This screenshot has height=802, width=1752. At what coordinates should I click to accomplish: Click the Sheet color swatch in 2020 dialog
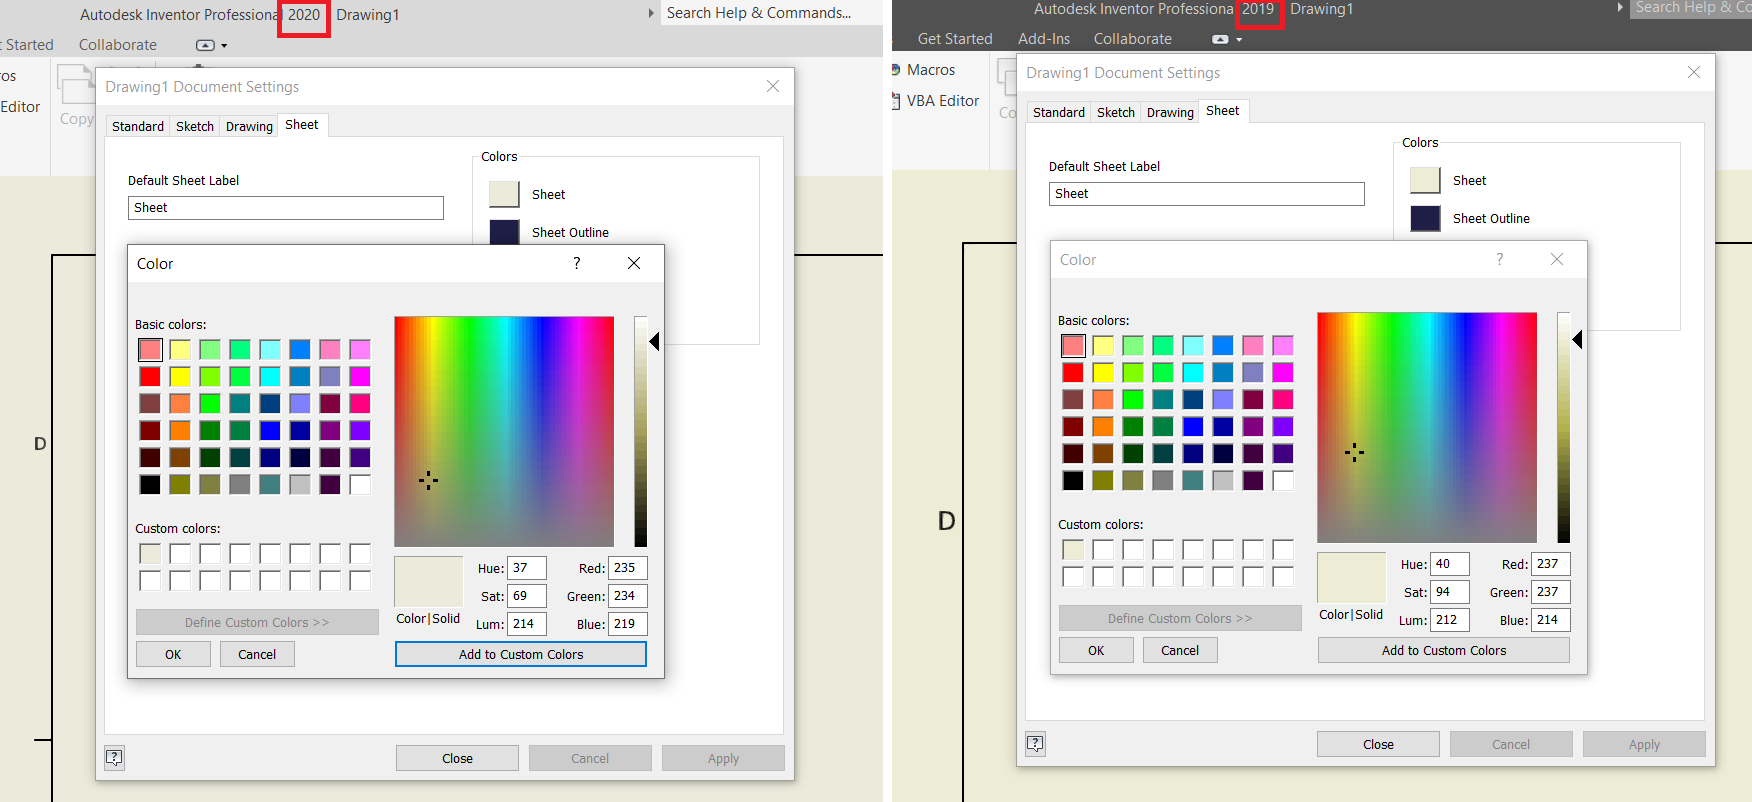click(504, 194)
